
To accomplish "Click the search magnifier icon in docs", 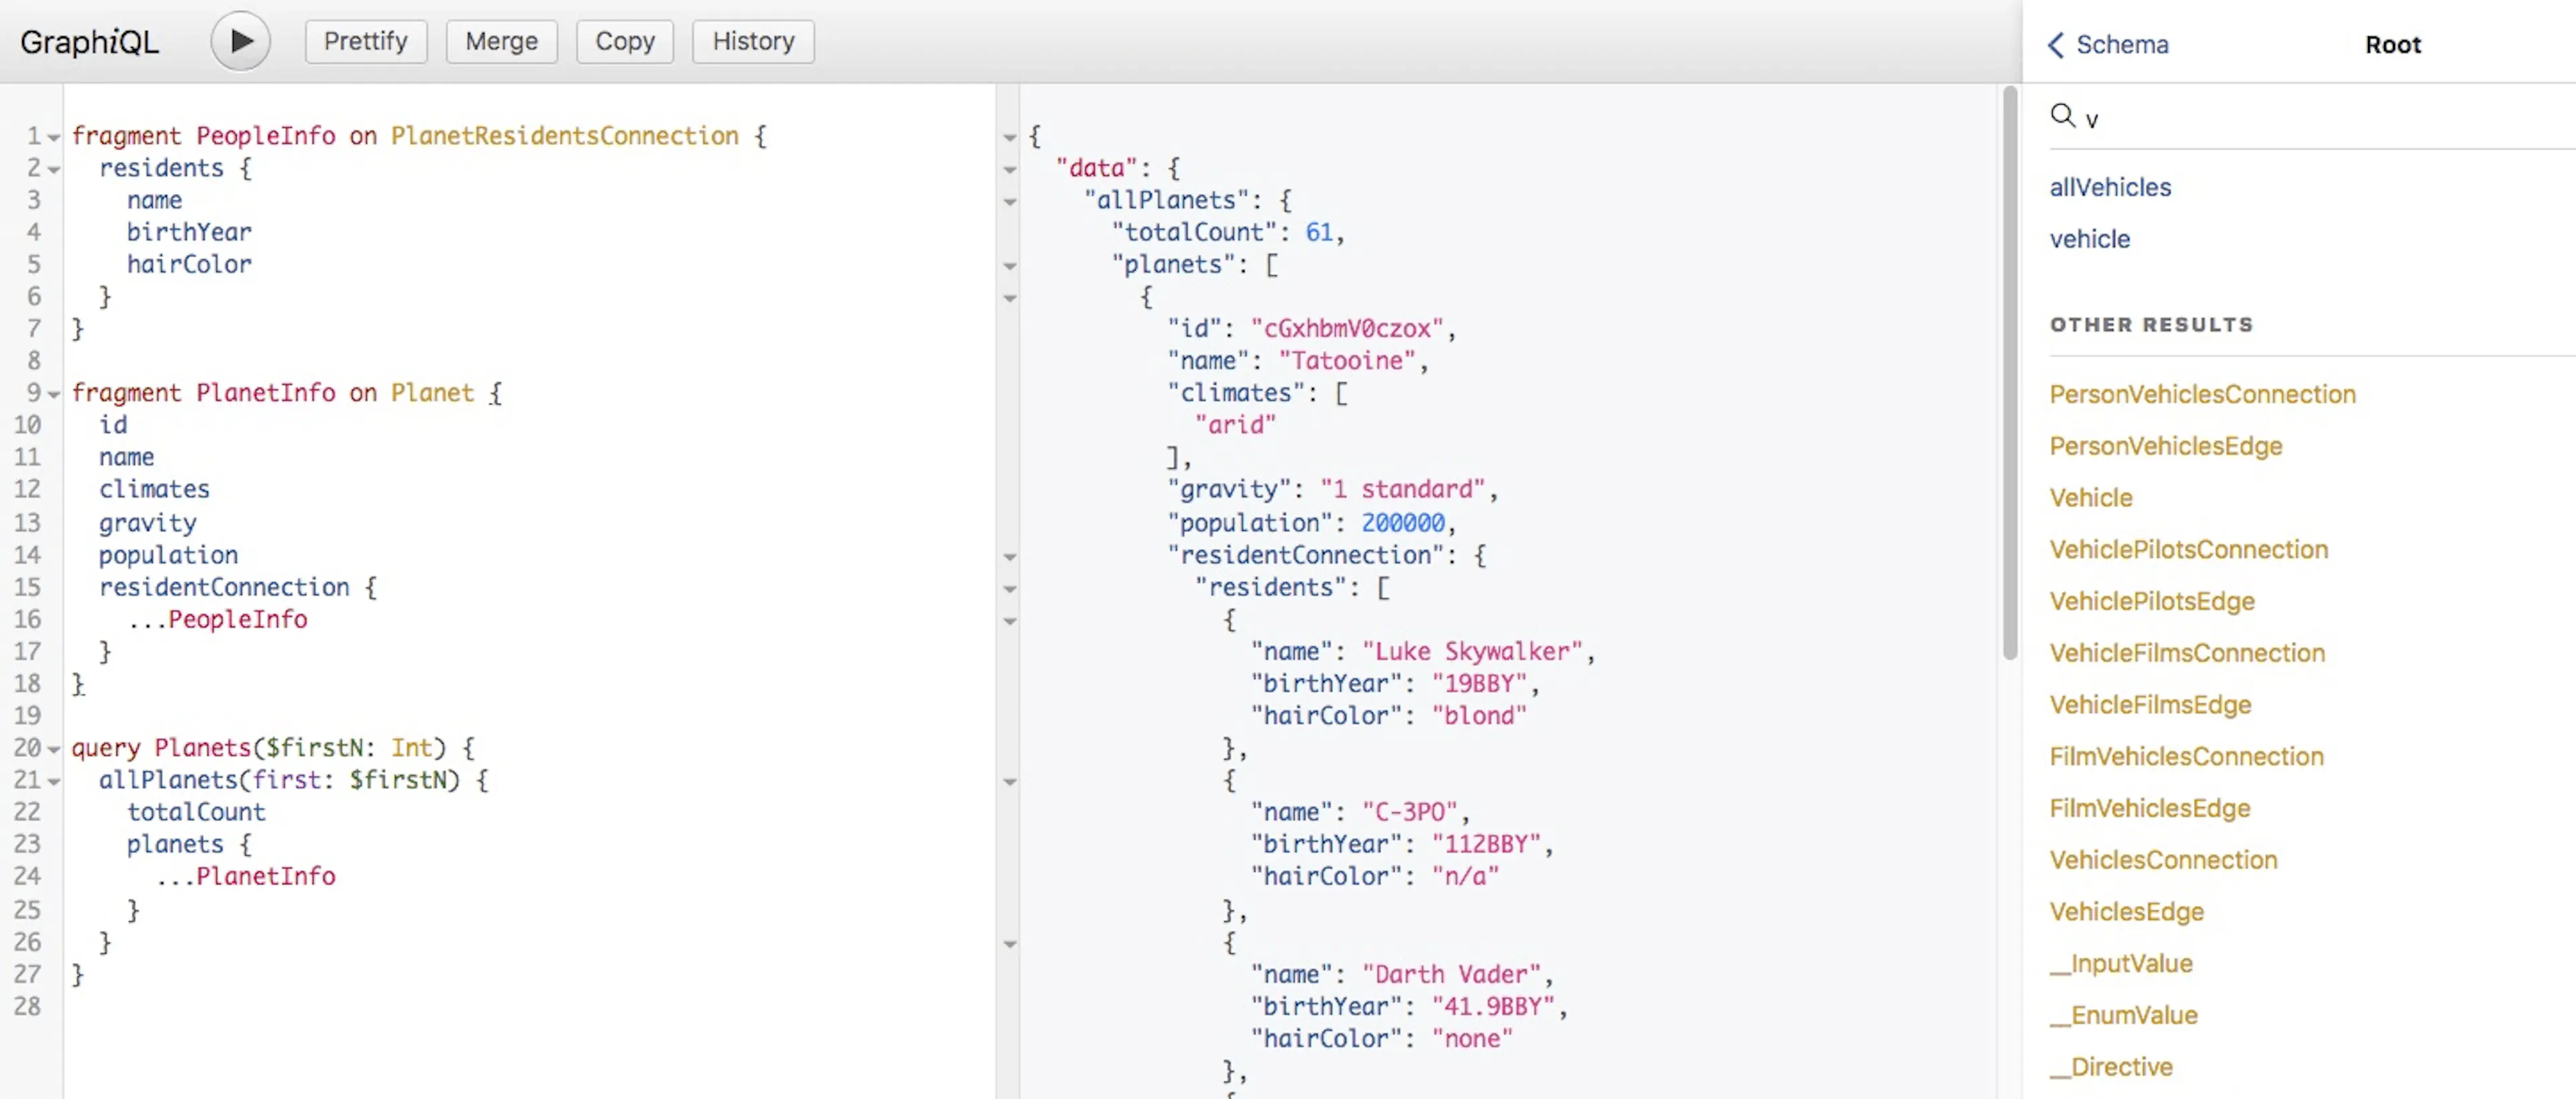I will tap(2062, 115).
